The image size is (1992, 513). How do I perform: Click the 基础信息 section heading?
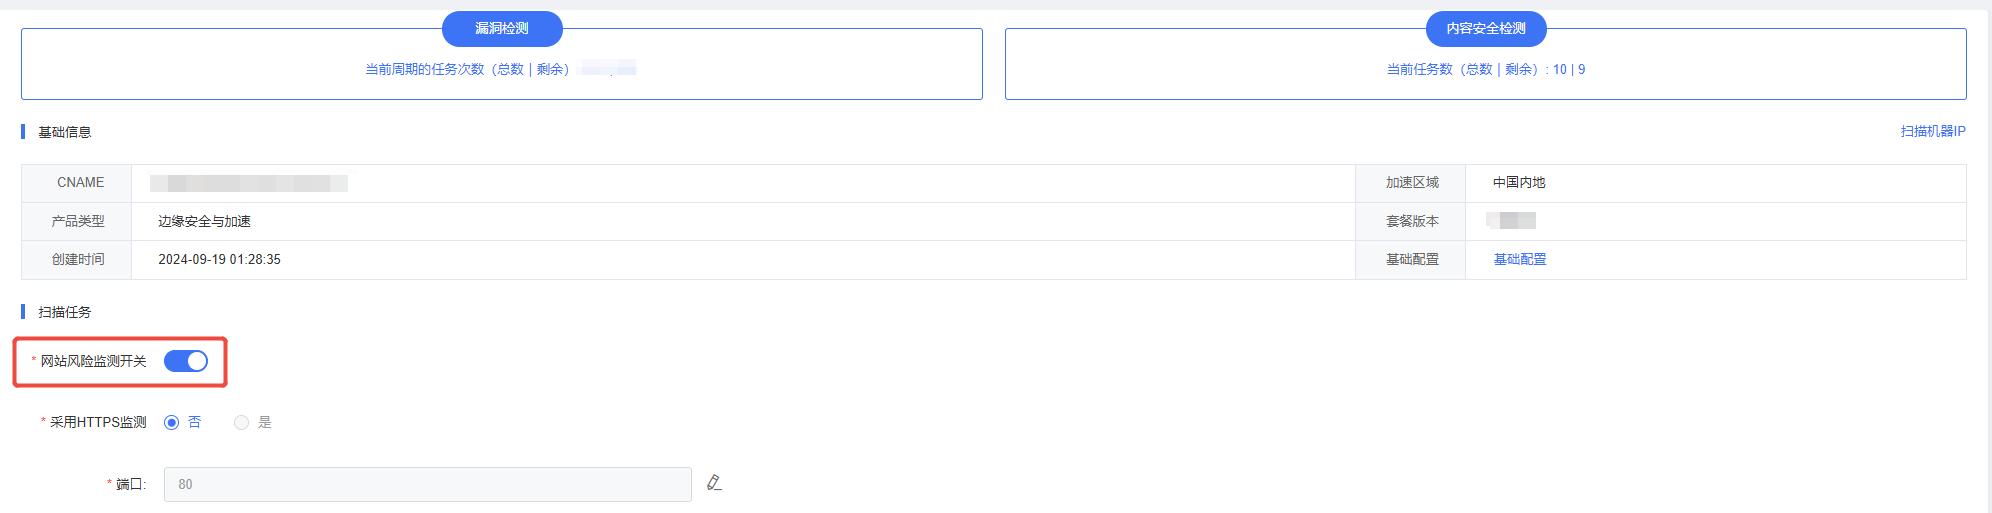(64, 132)
